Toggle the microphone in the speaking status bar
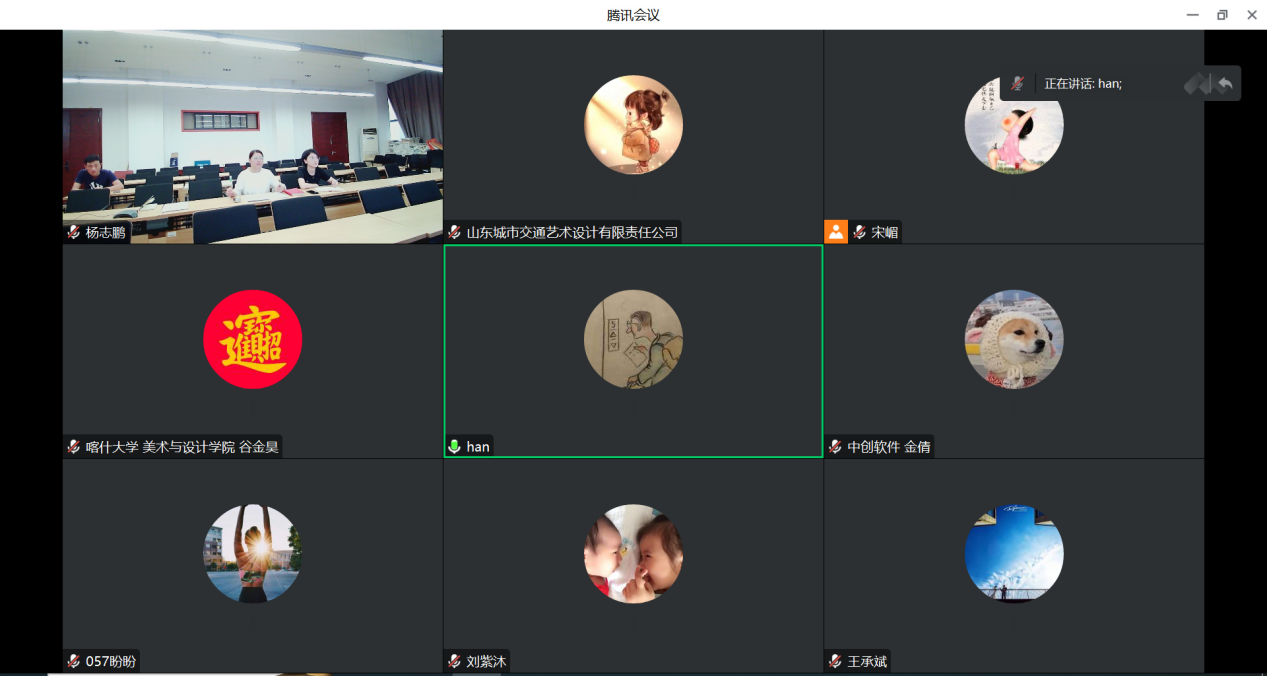This screenshot has width=1267, height=676. (x=1017, y=84)
